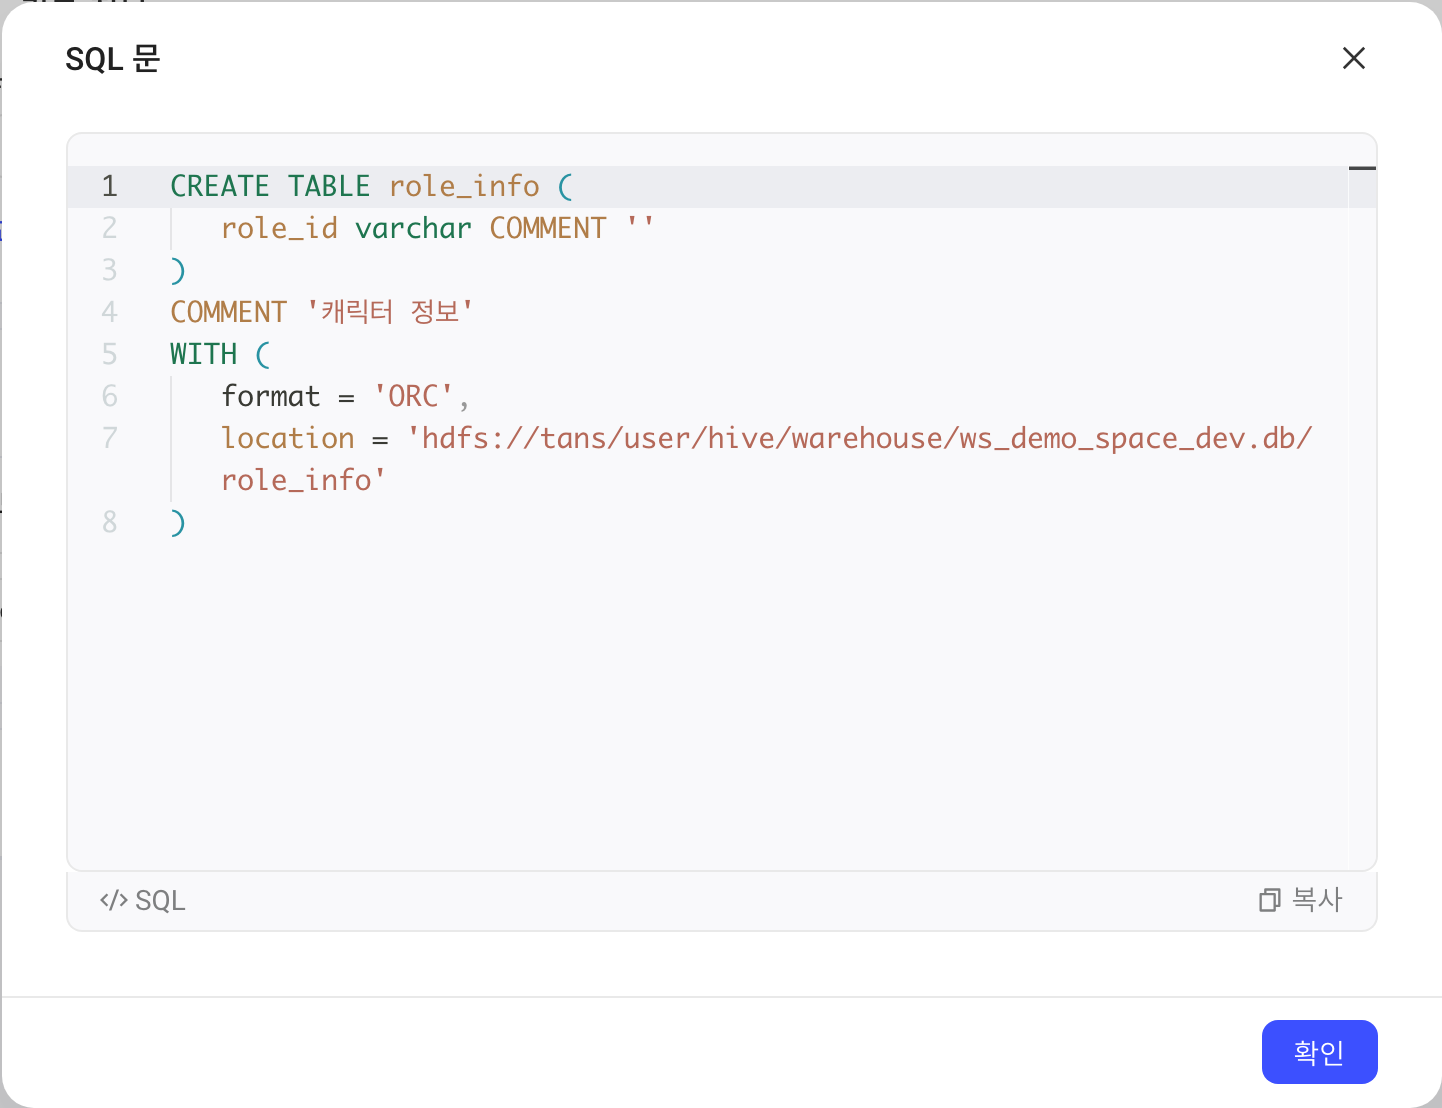Image resolution: width=1442 pixels, height=1108 pixels.
Task: Click the 'ORC' format value
Action: tap(413, 396)
